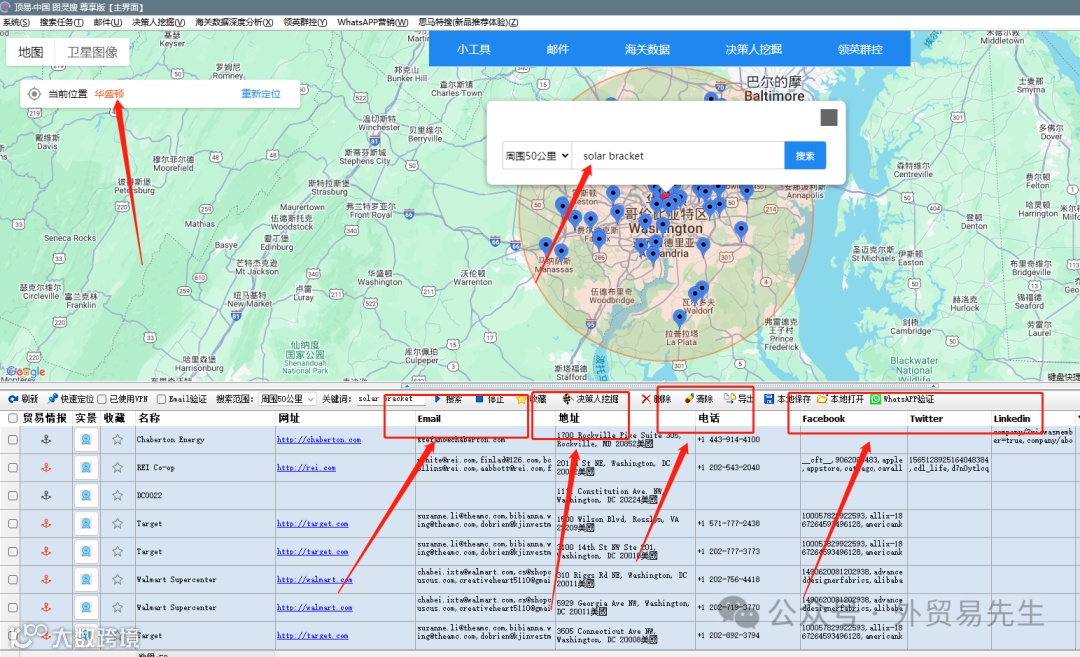Open the 系统(S) menu

(x=16, y=22)
